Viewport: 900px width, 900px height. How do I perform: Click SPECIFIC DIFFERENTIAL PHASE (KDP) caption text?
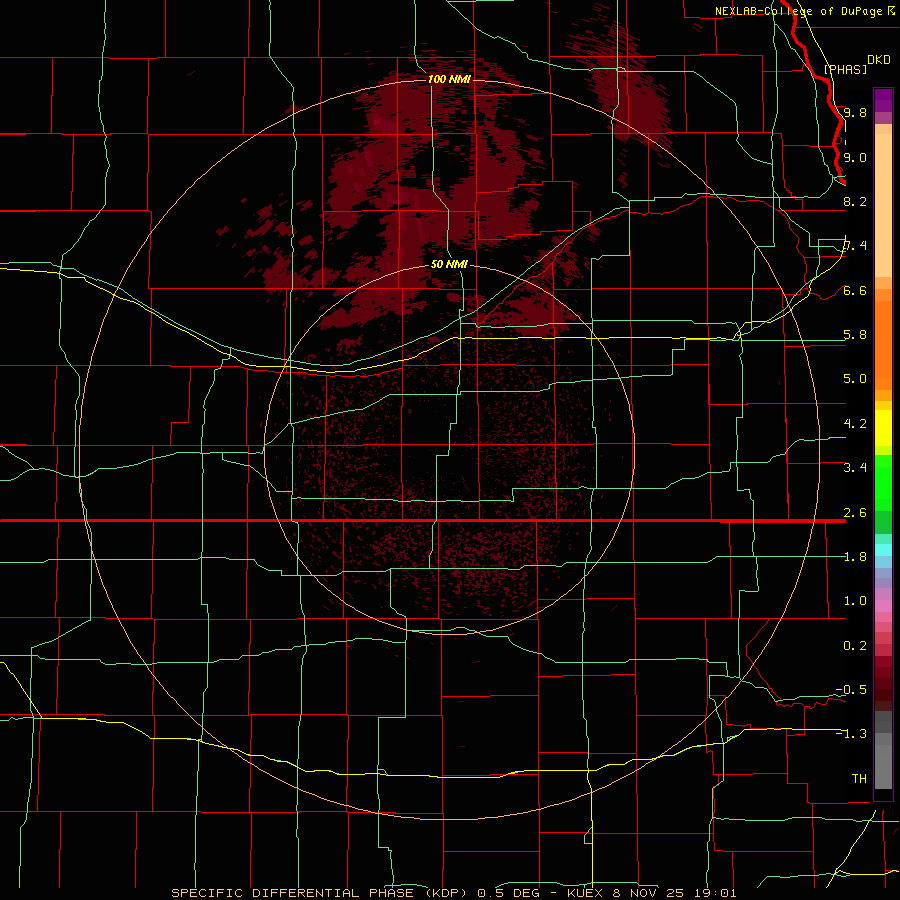click(321, 893)
